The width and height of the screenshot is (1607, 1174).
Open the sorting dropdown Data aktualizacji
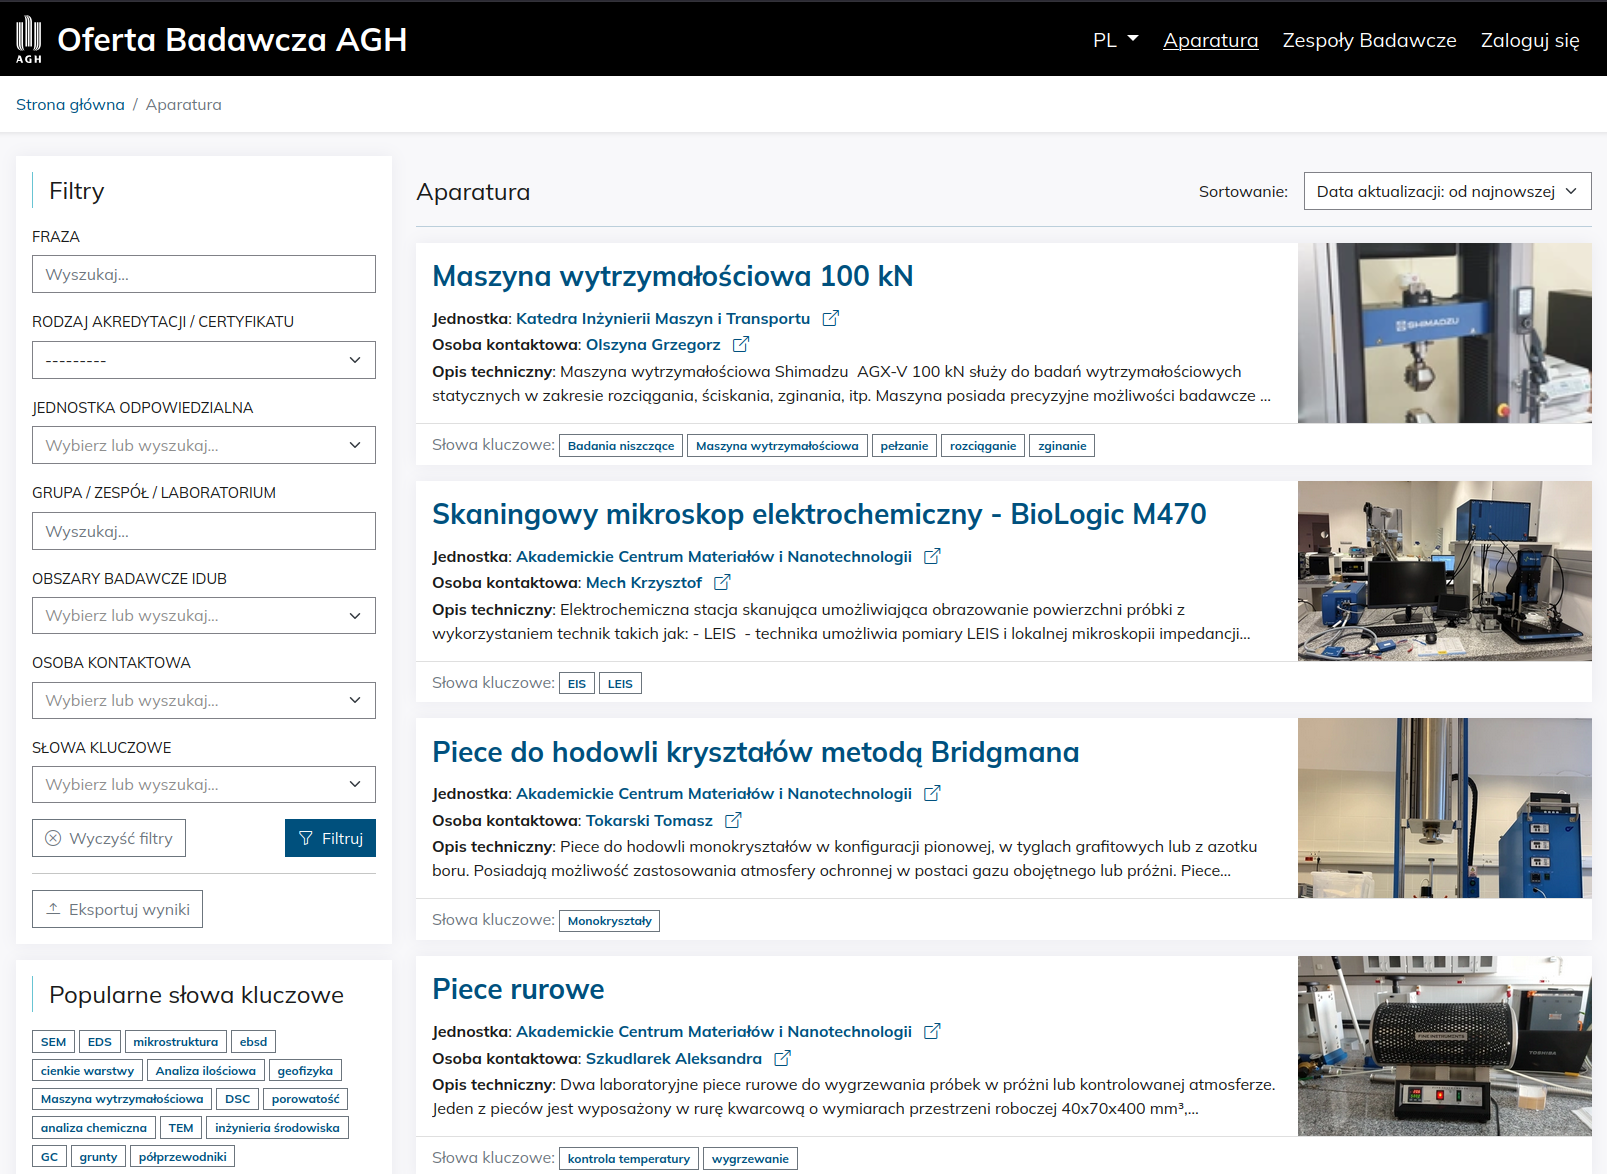1447,191
